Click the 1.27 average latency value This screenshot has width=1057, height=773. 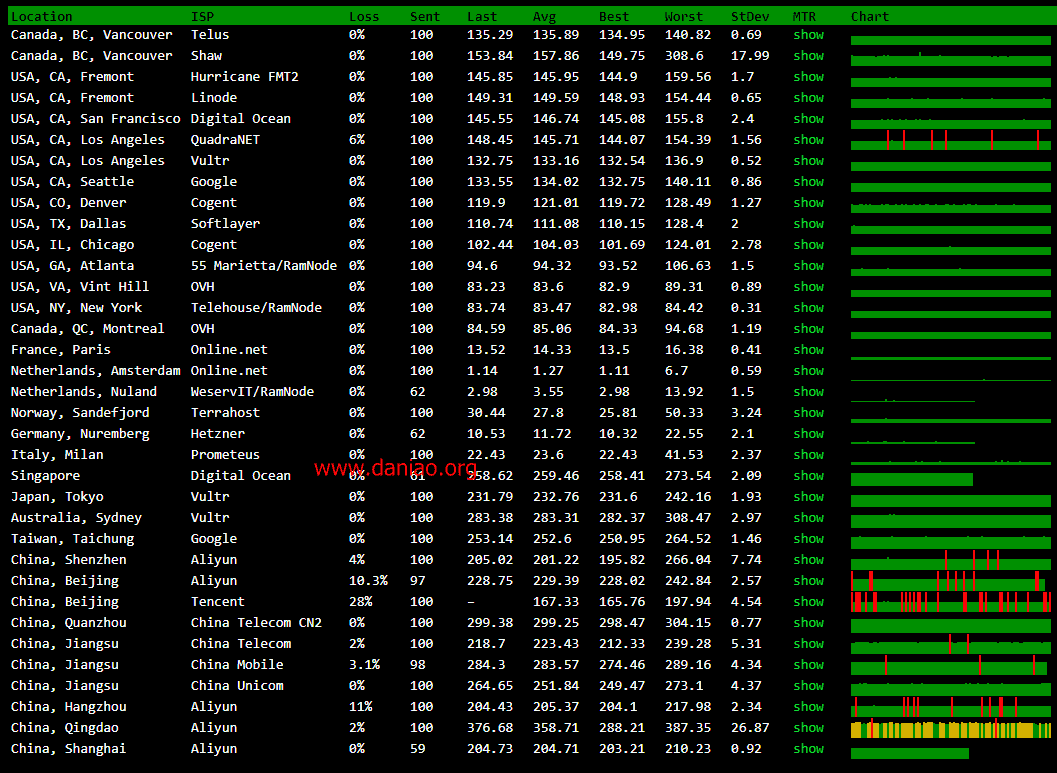click(x=548, y=371)
